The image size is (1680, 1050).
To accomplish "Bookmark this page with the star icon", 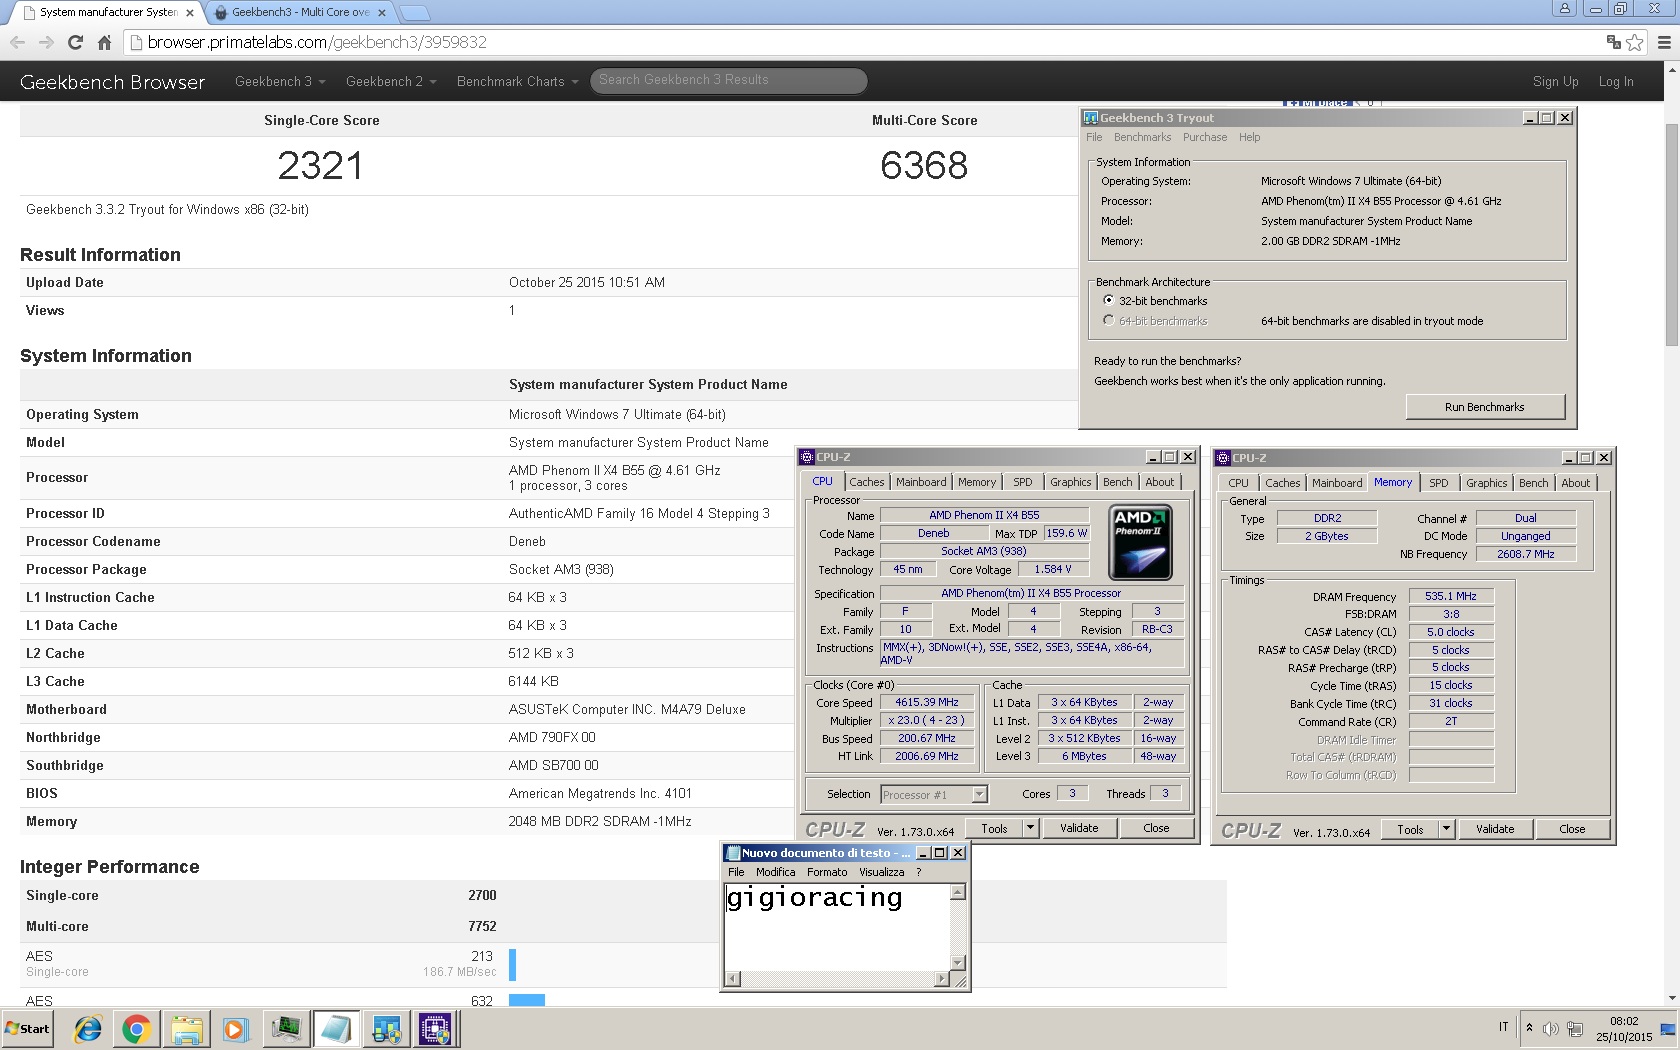I will 1635,42.
